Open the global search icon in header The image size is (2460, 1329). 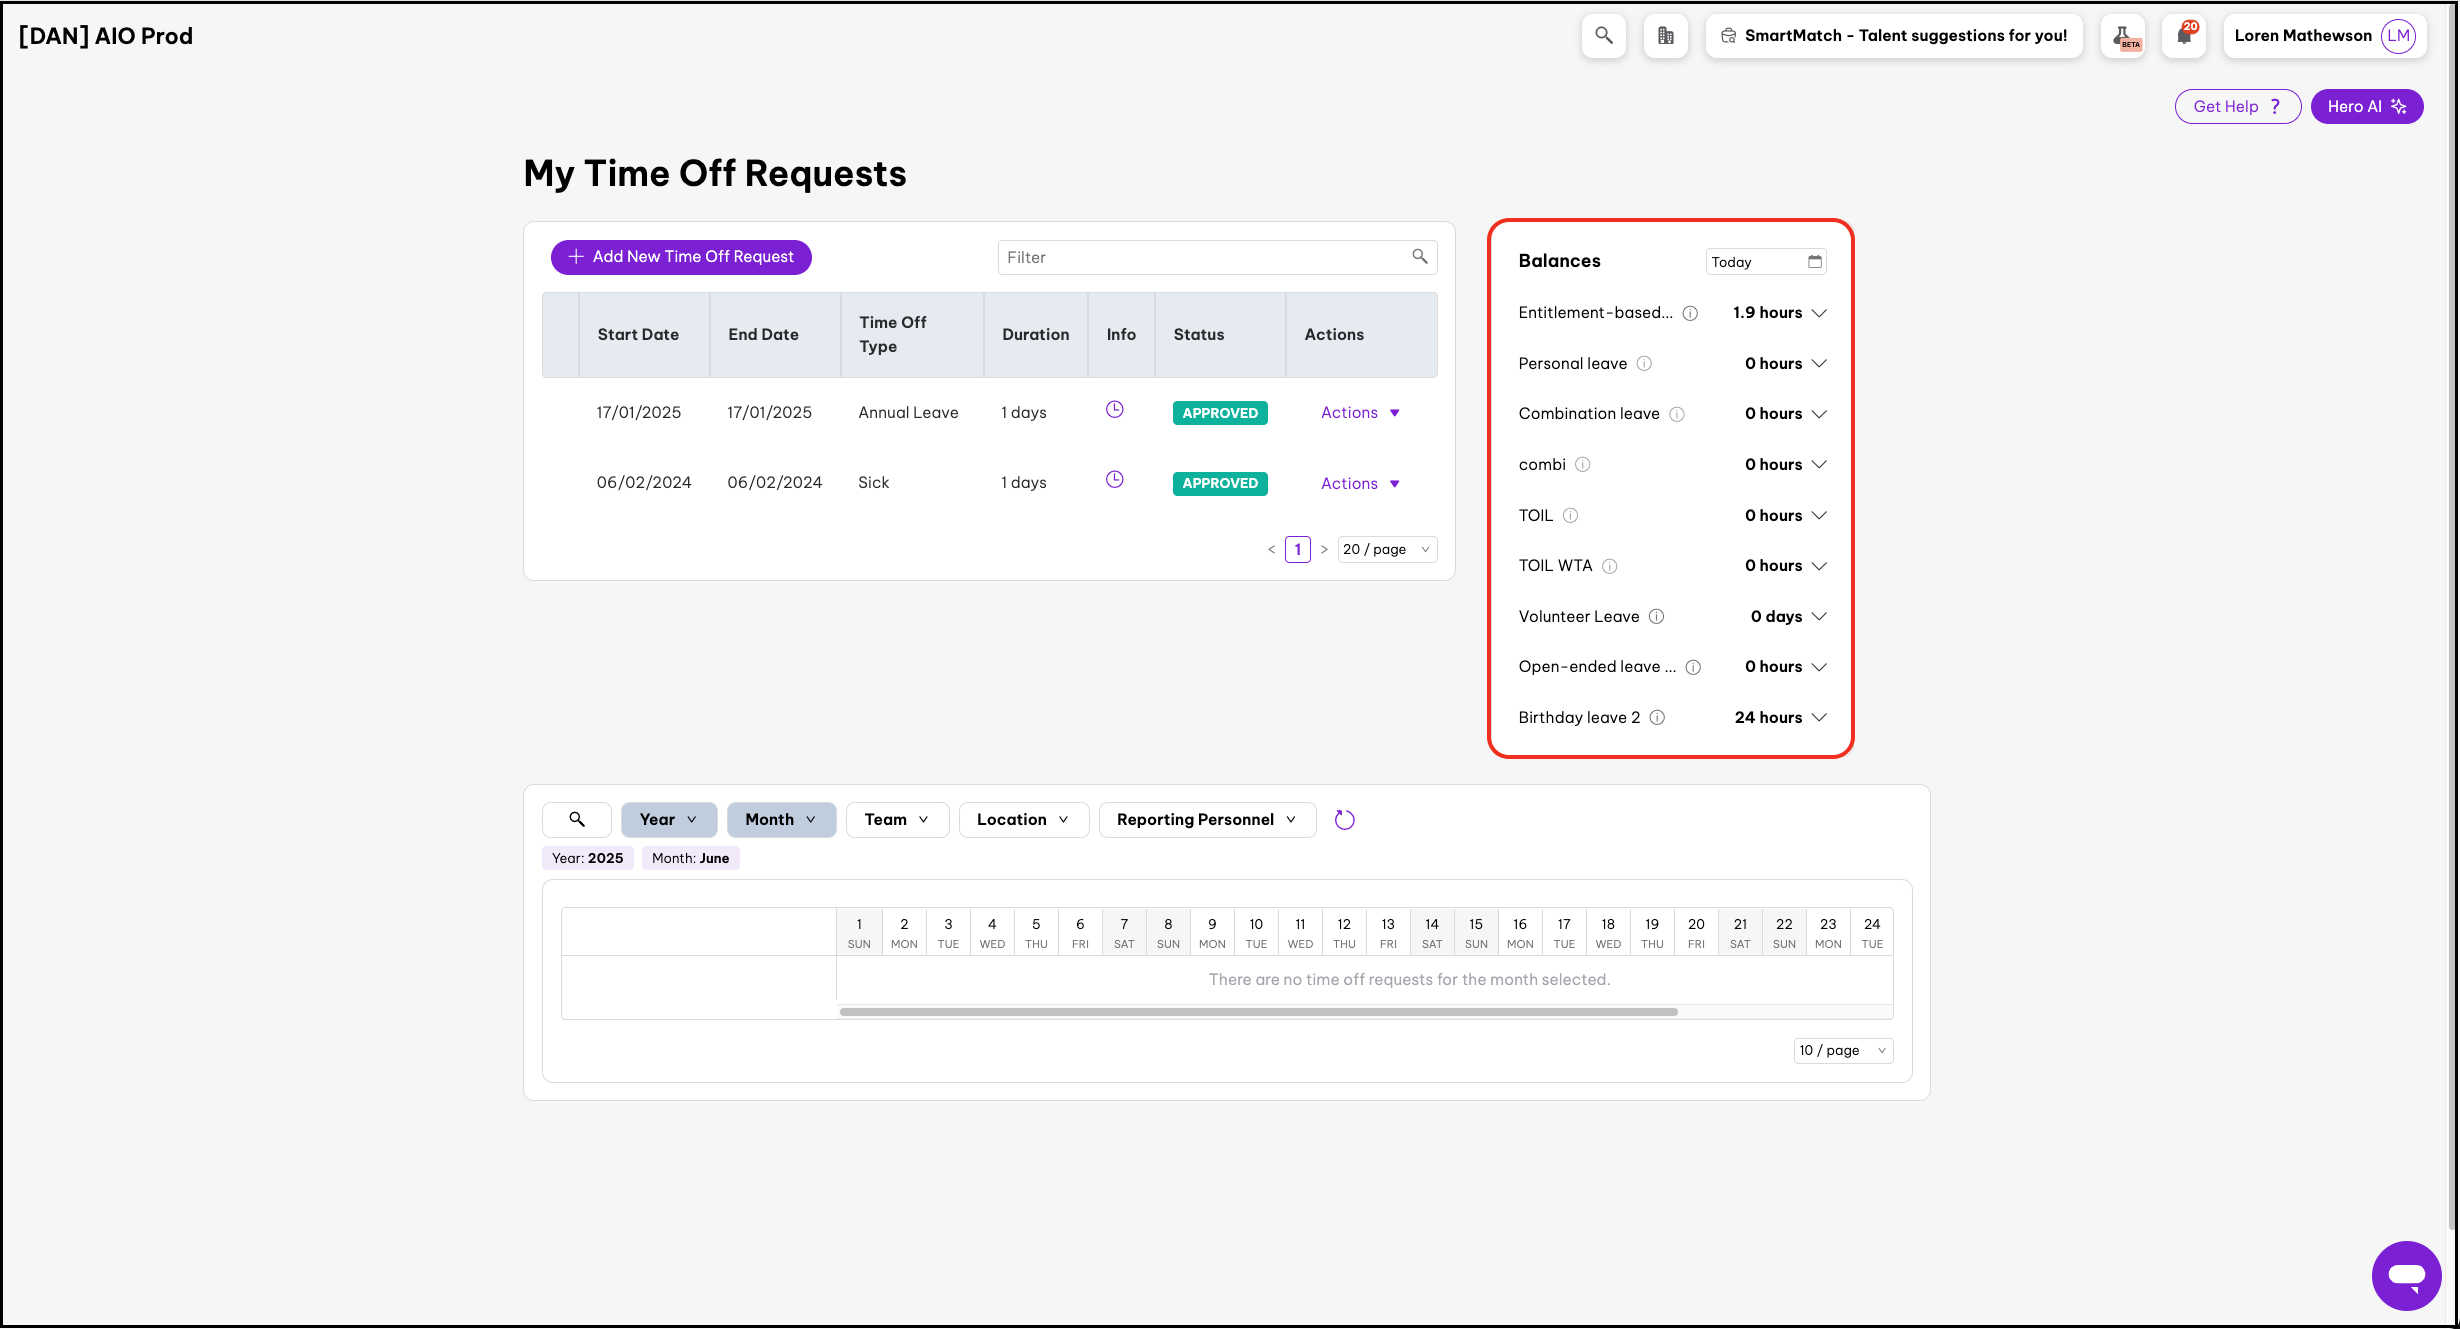(x=1603, y=36)
